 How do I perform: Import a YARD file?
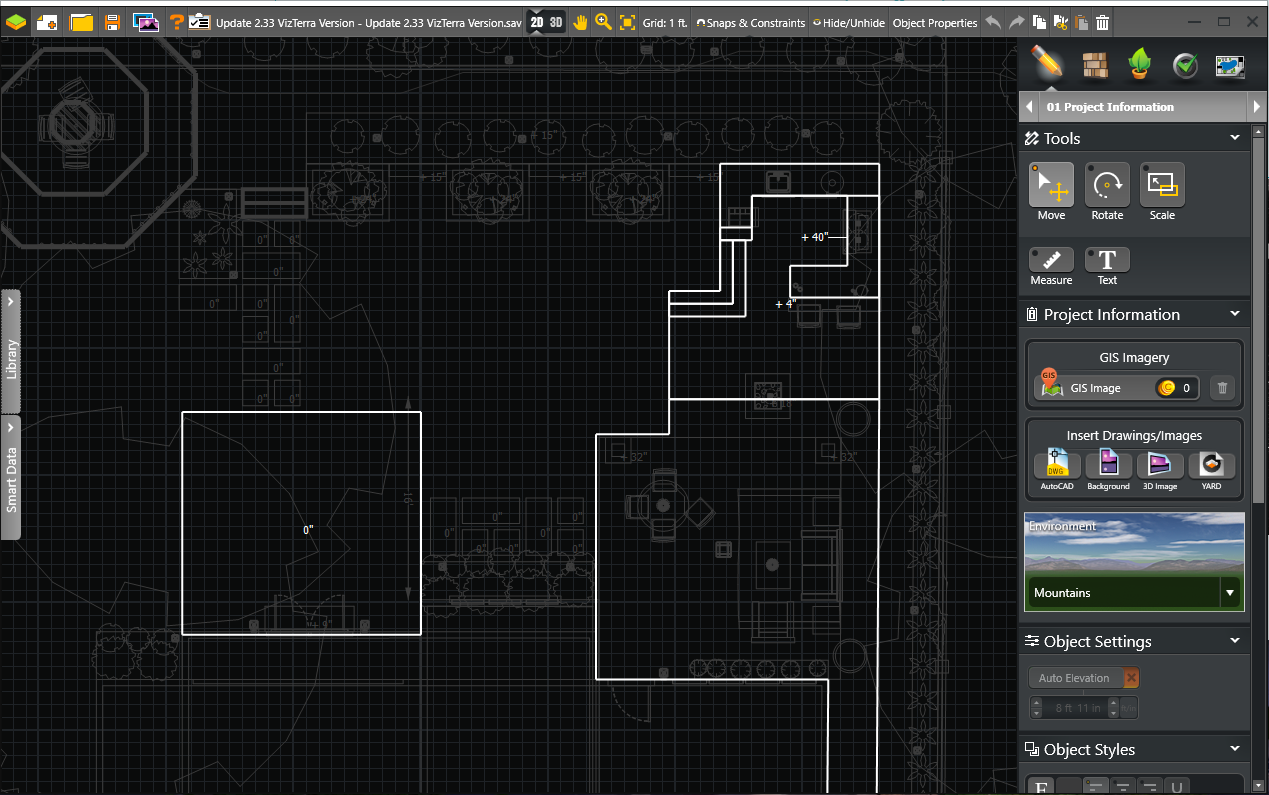click(1211, 465)
